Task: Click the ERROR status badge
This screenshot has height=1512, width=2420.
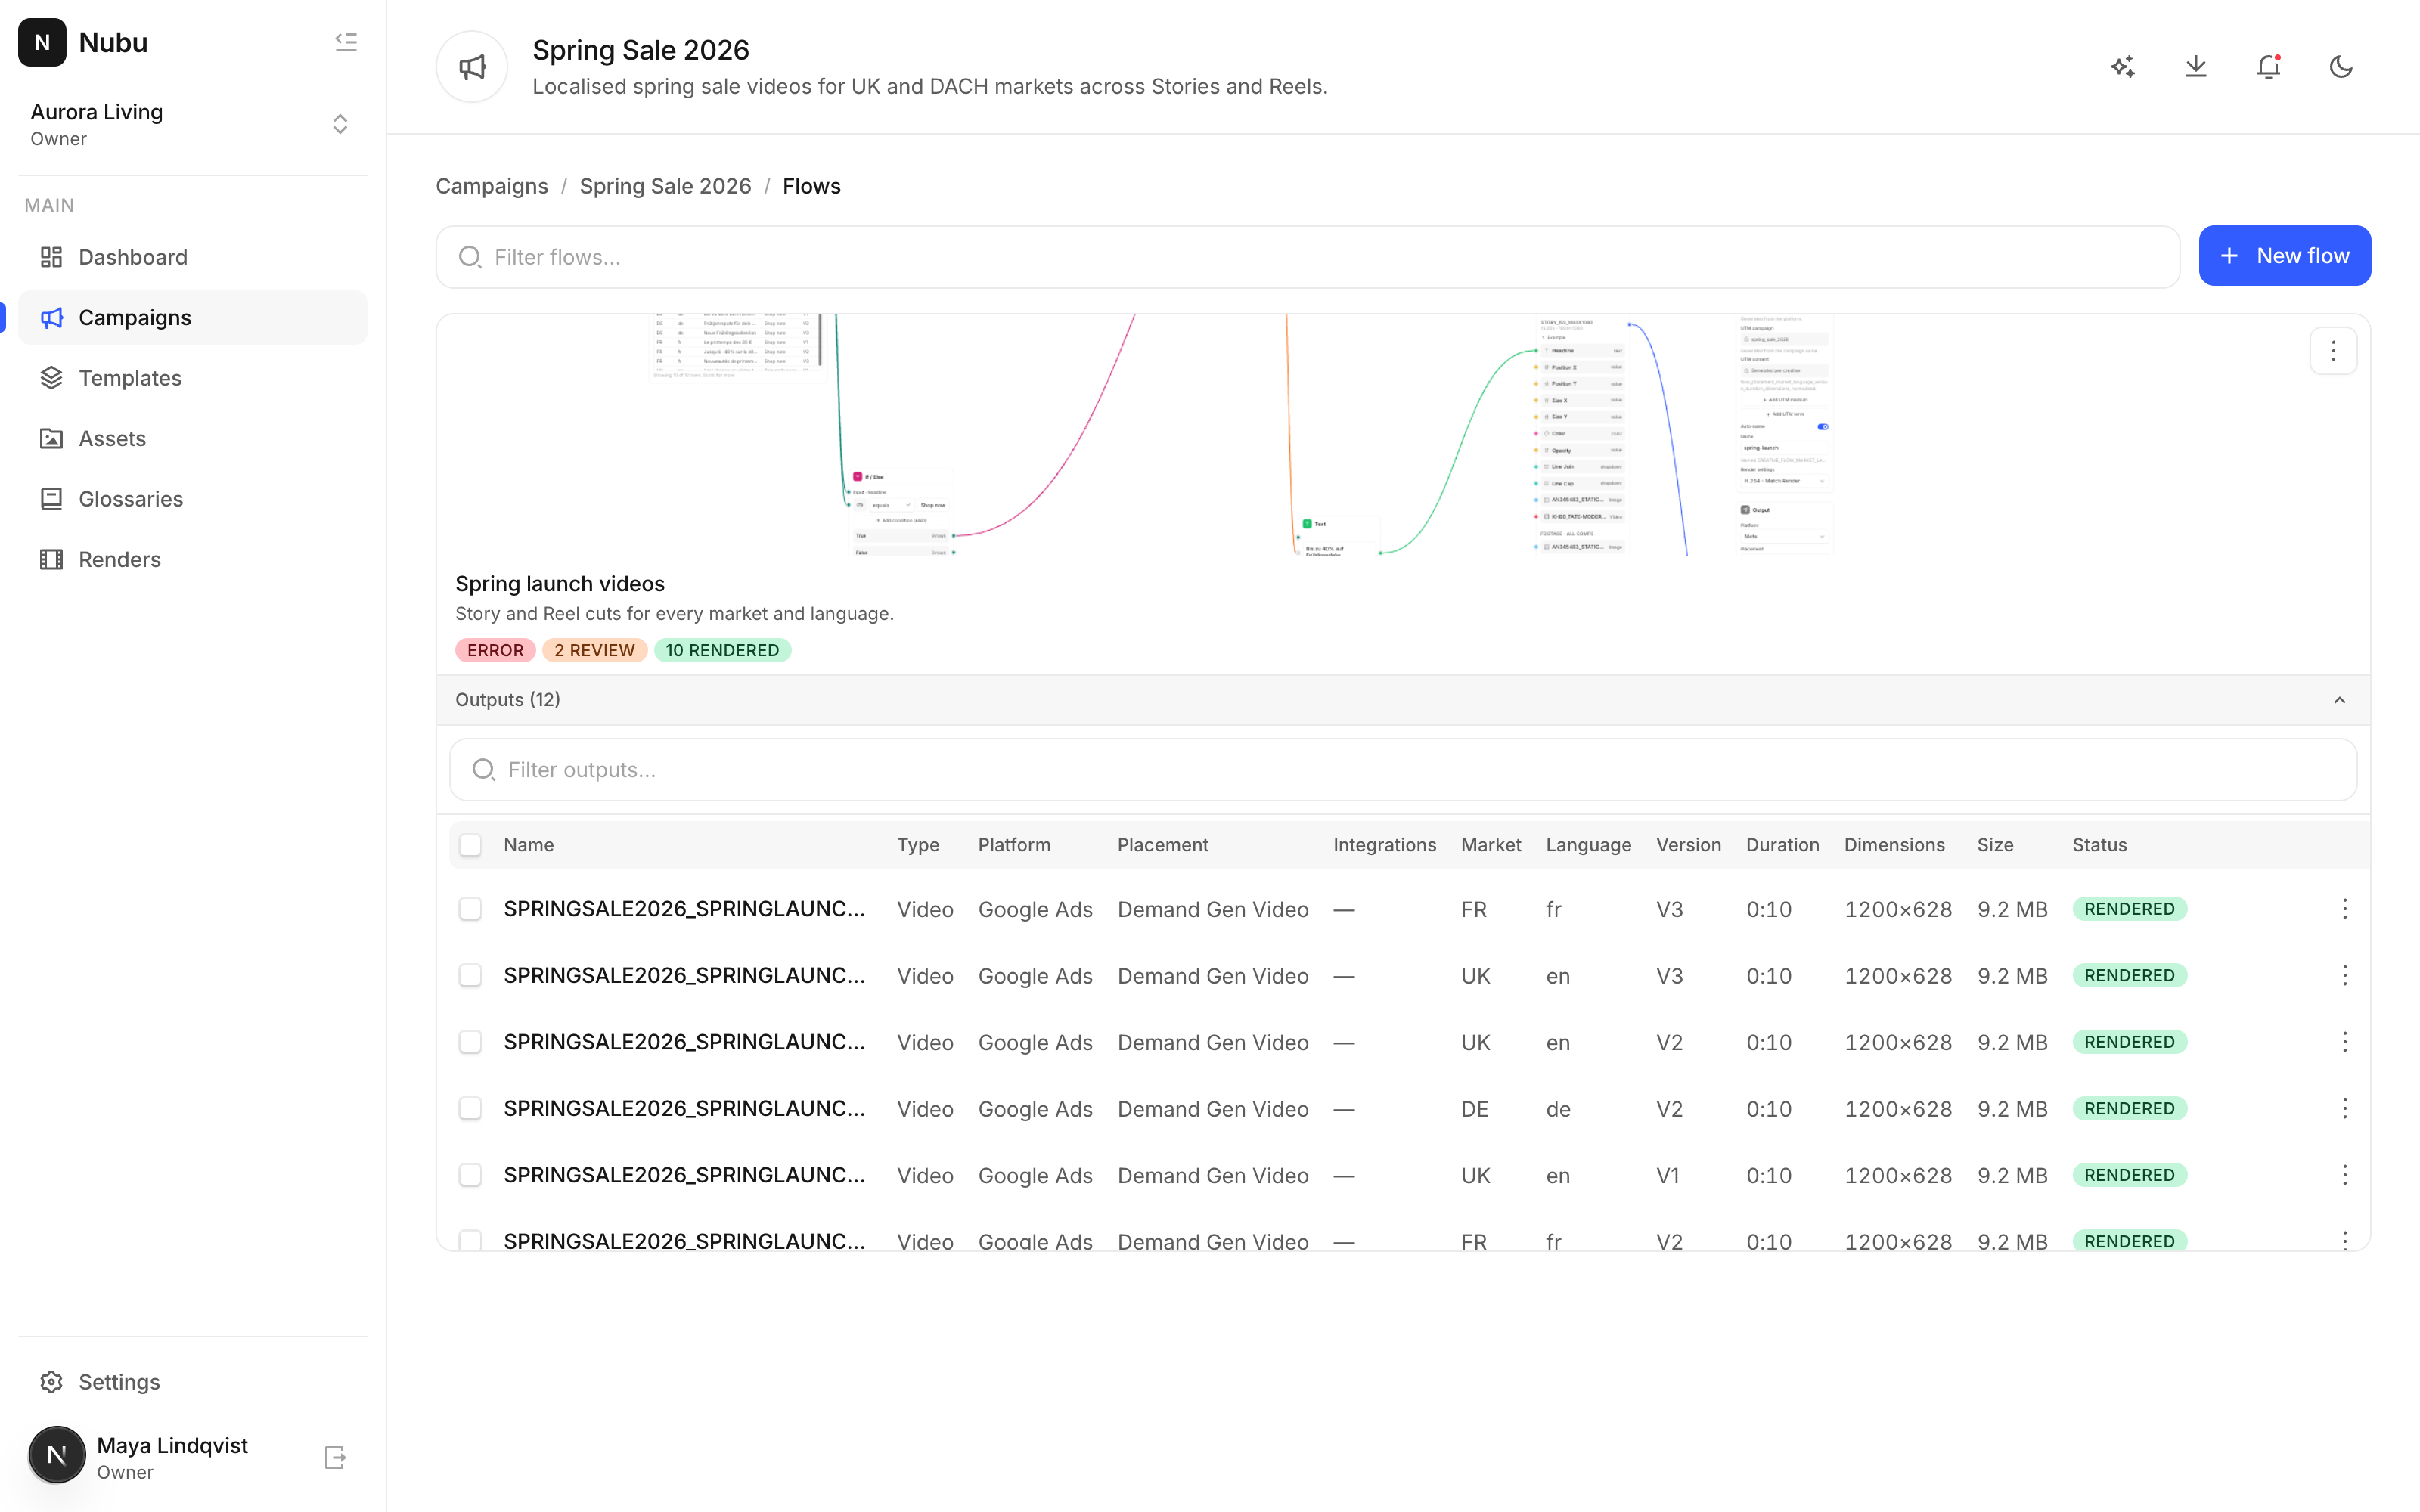Action: click(x=495, y=650)
